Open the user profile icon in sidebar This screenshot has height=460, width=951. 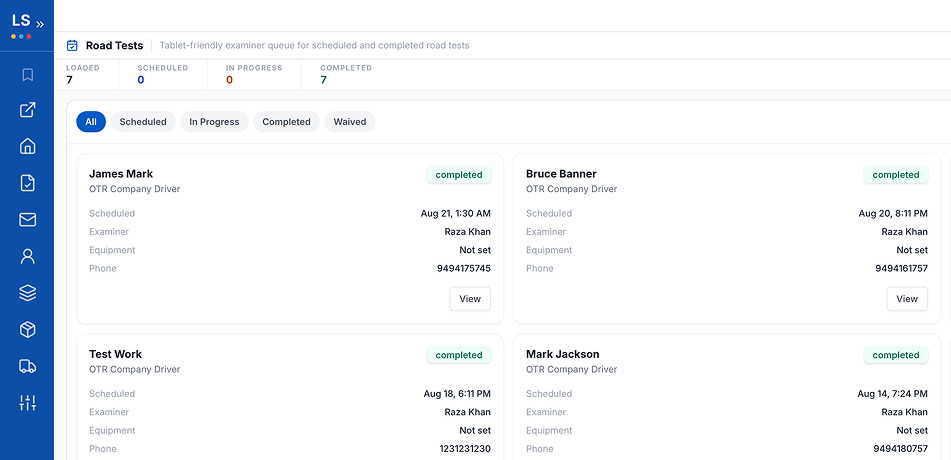[x=27, y=256]
